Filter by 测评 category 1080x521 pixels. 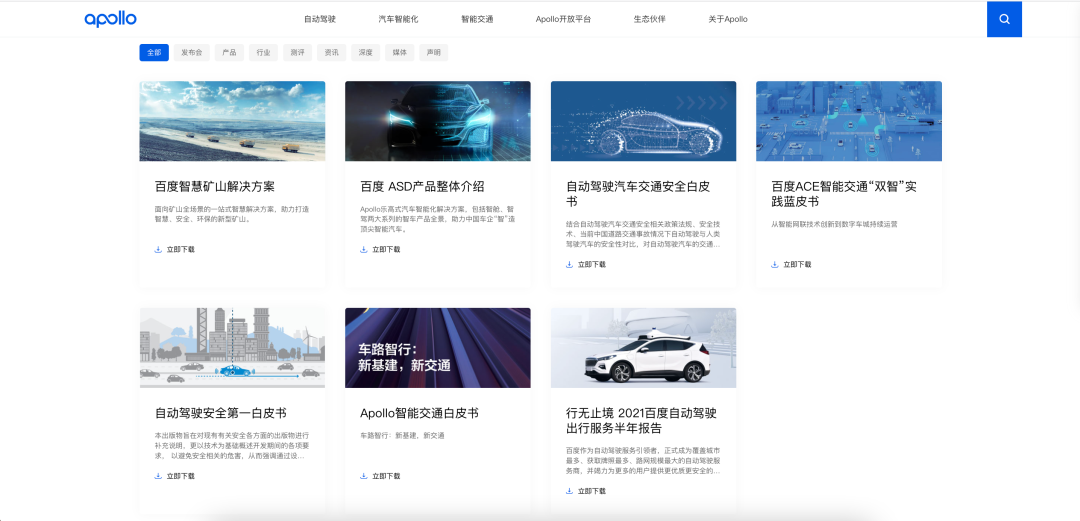298,52
